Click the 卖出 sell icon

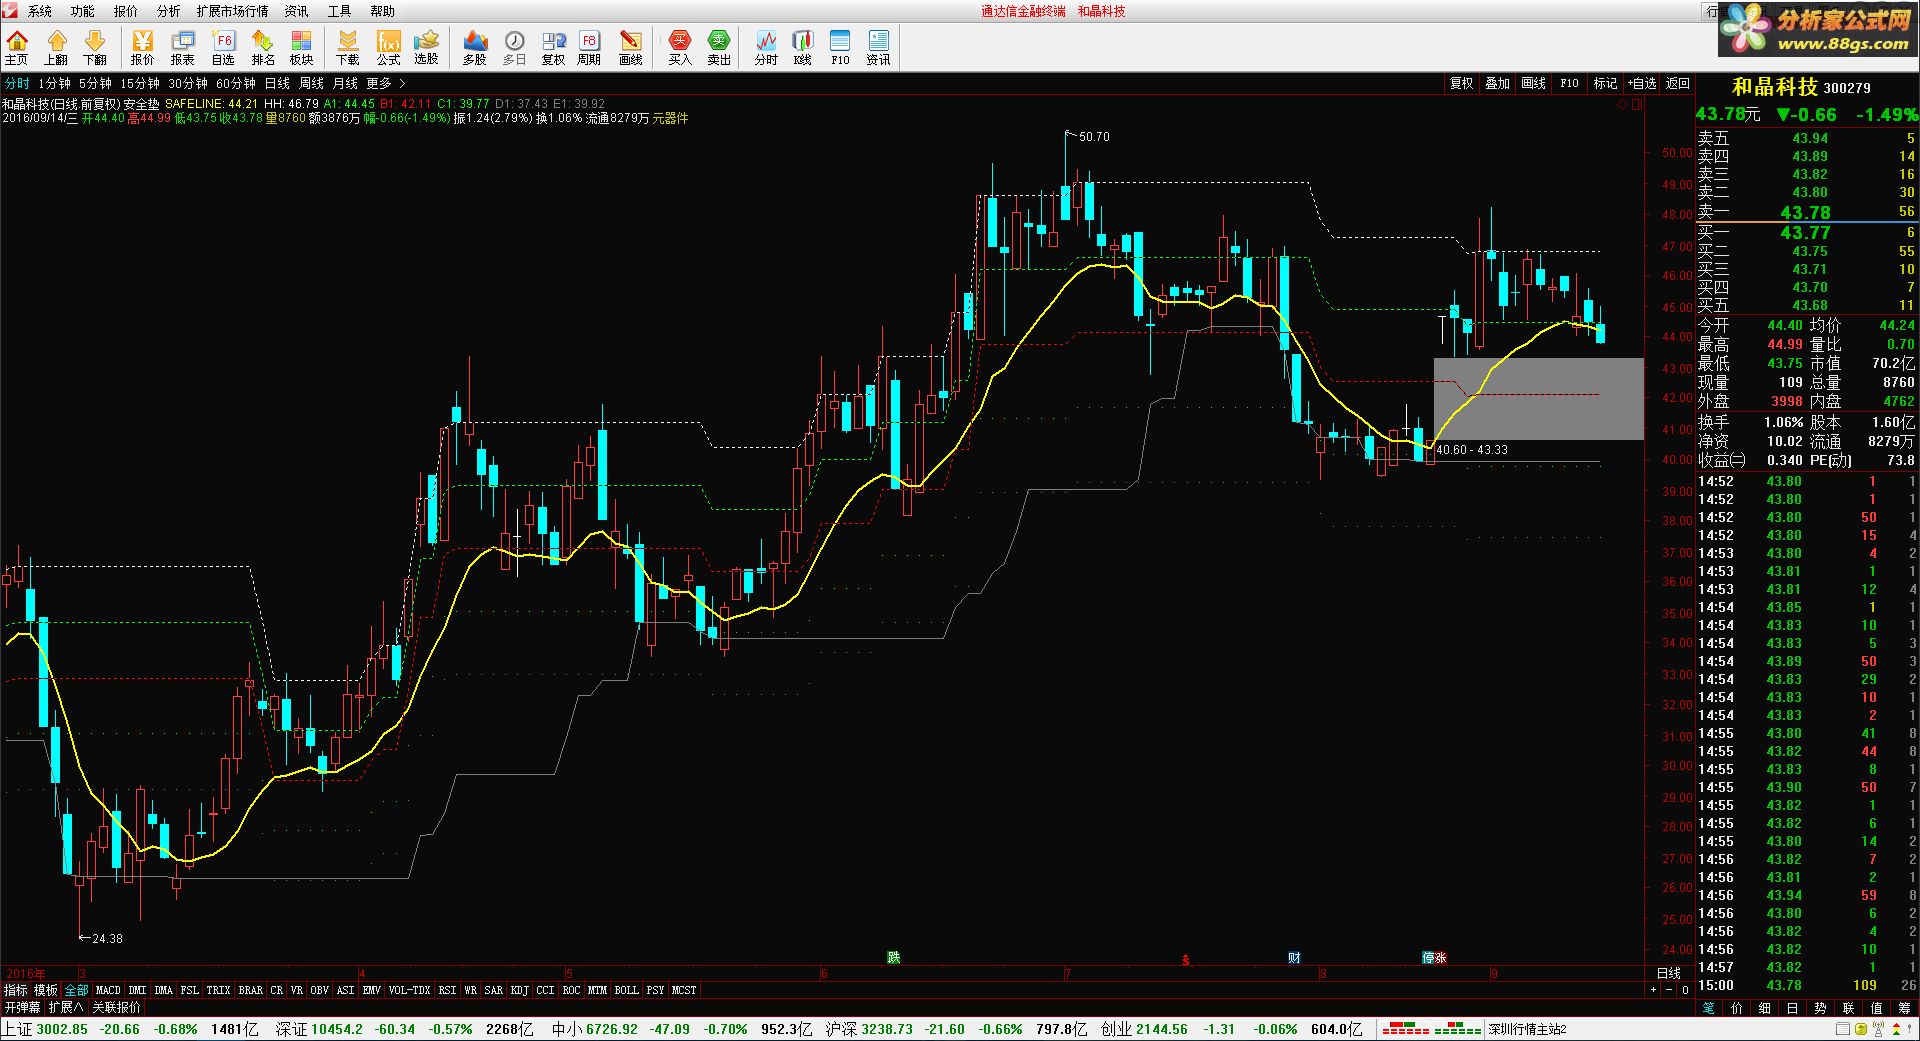(x=719, y=47)
